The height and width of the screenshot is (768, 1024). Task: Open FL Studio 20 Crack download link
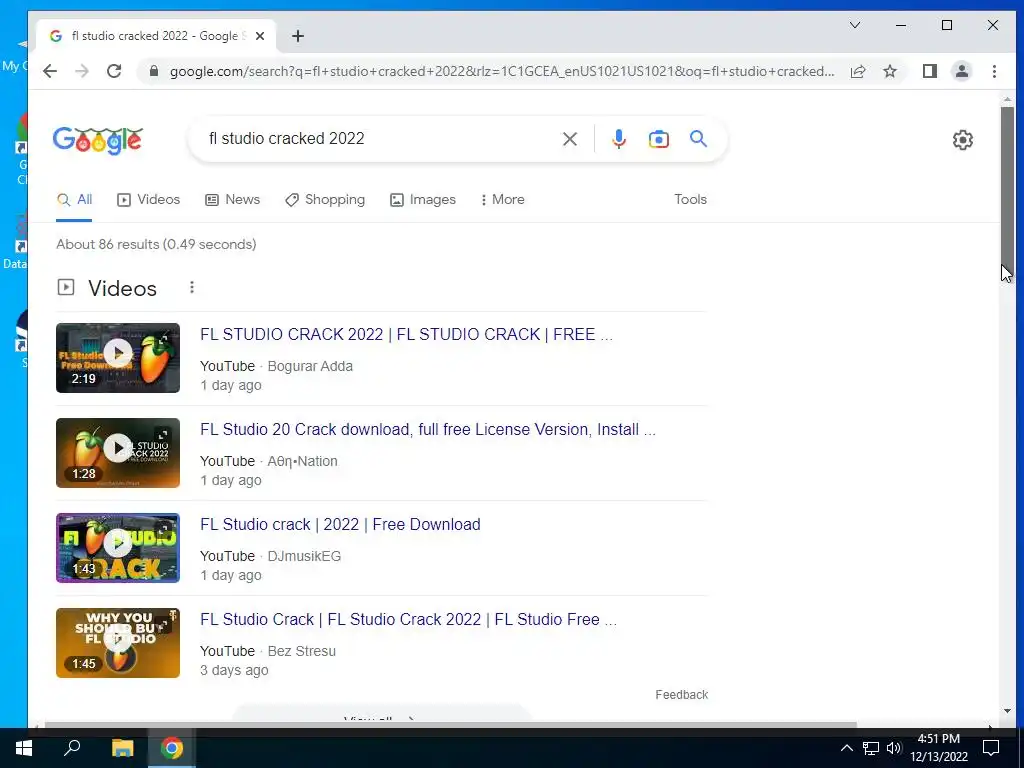pos(428,429)
